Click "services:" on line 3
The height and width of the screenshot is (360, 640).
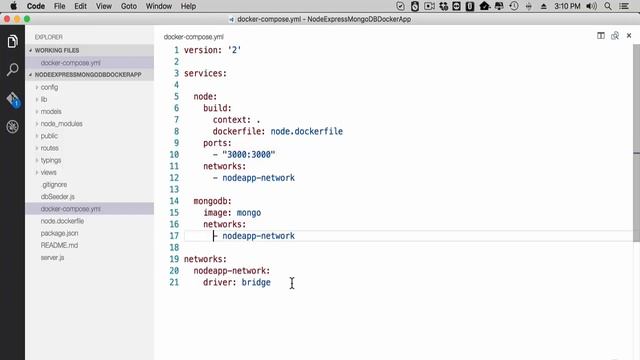205,73
